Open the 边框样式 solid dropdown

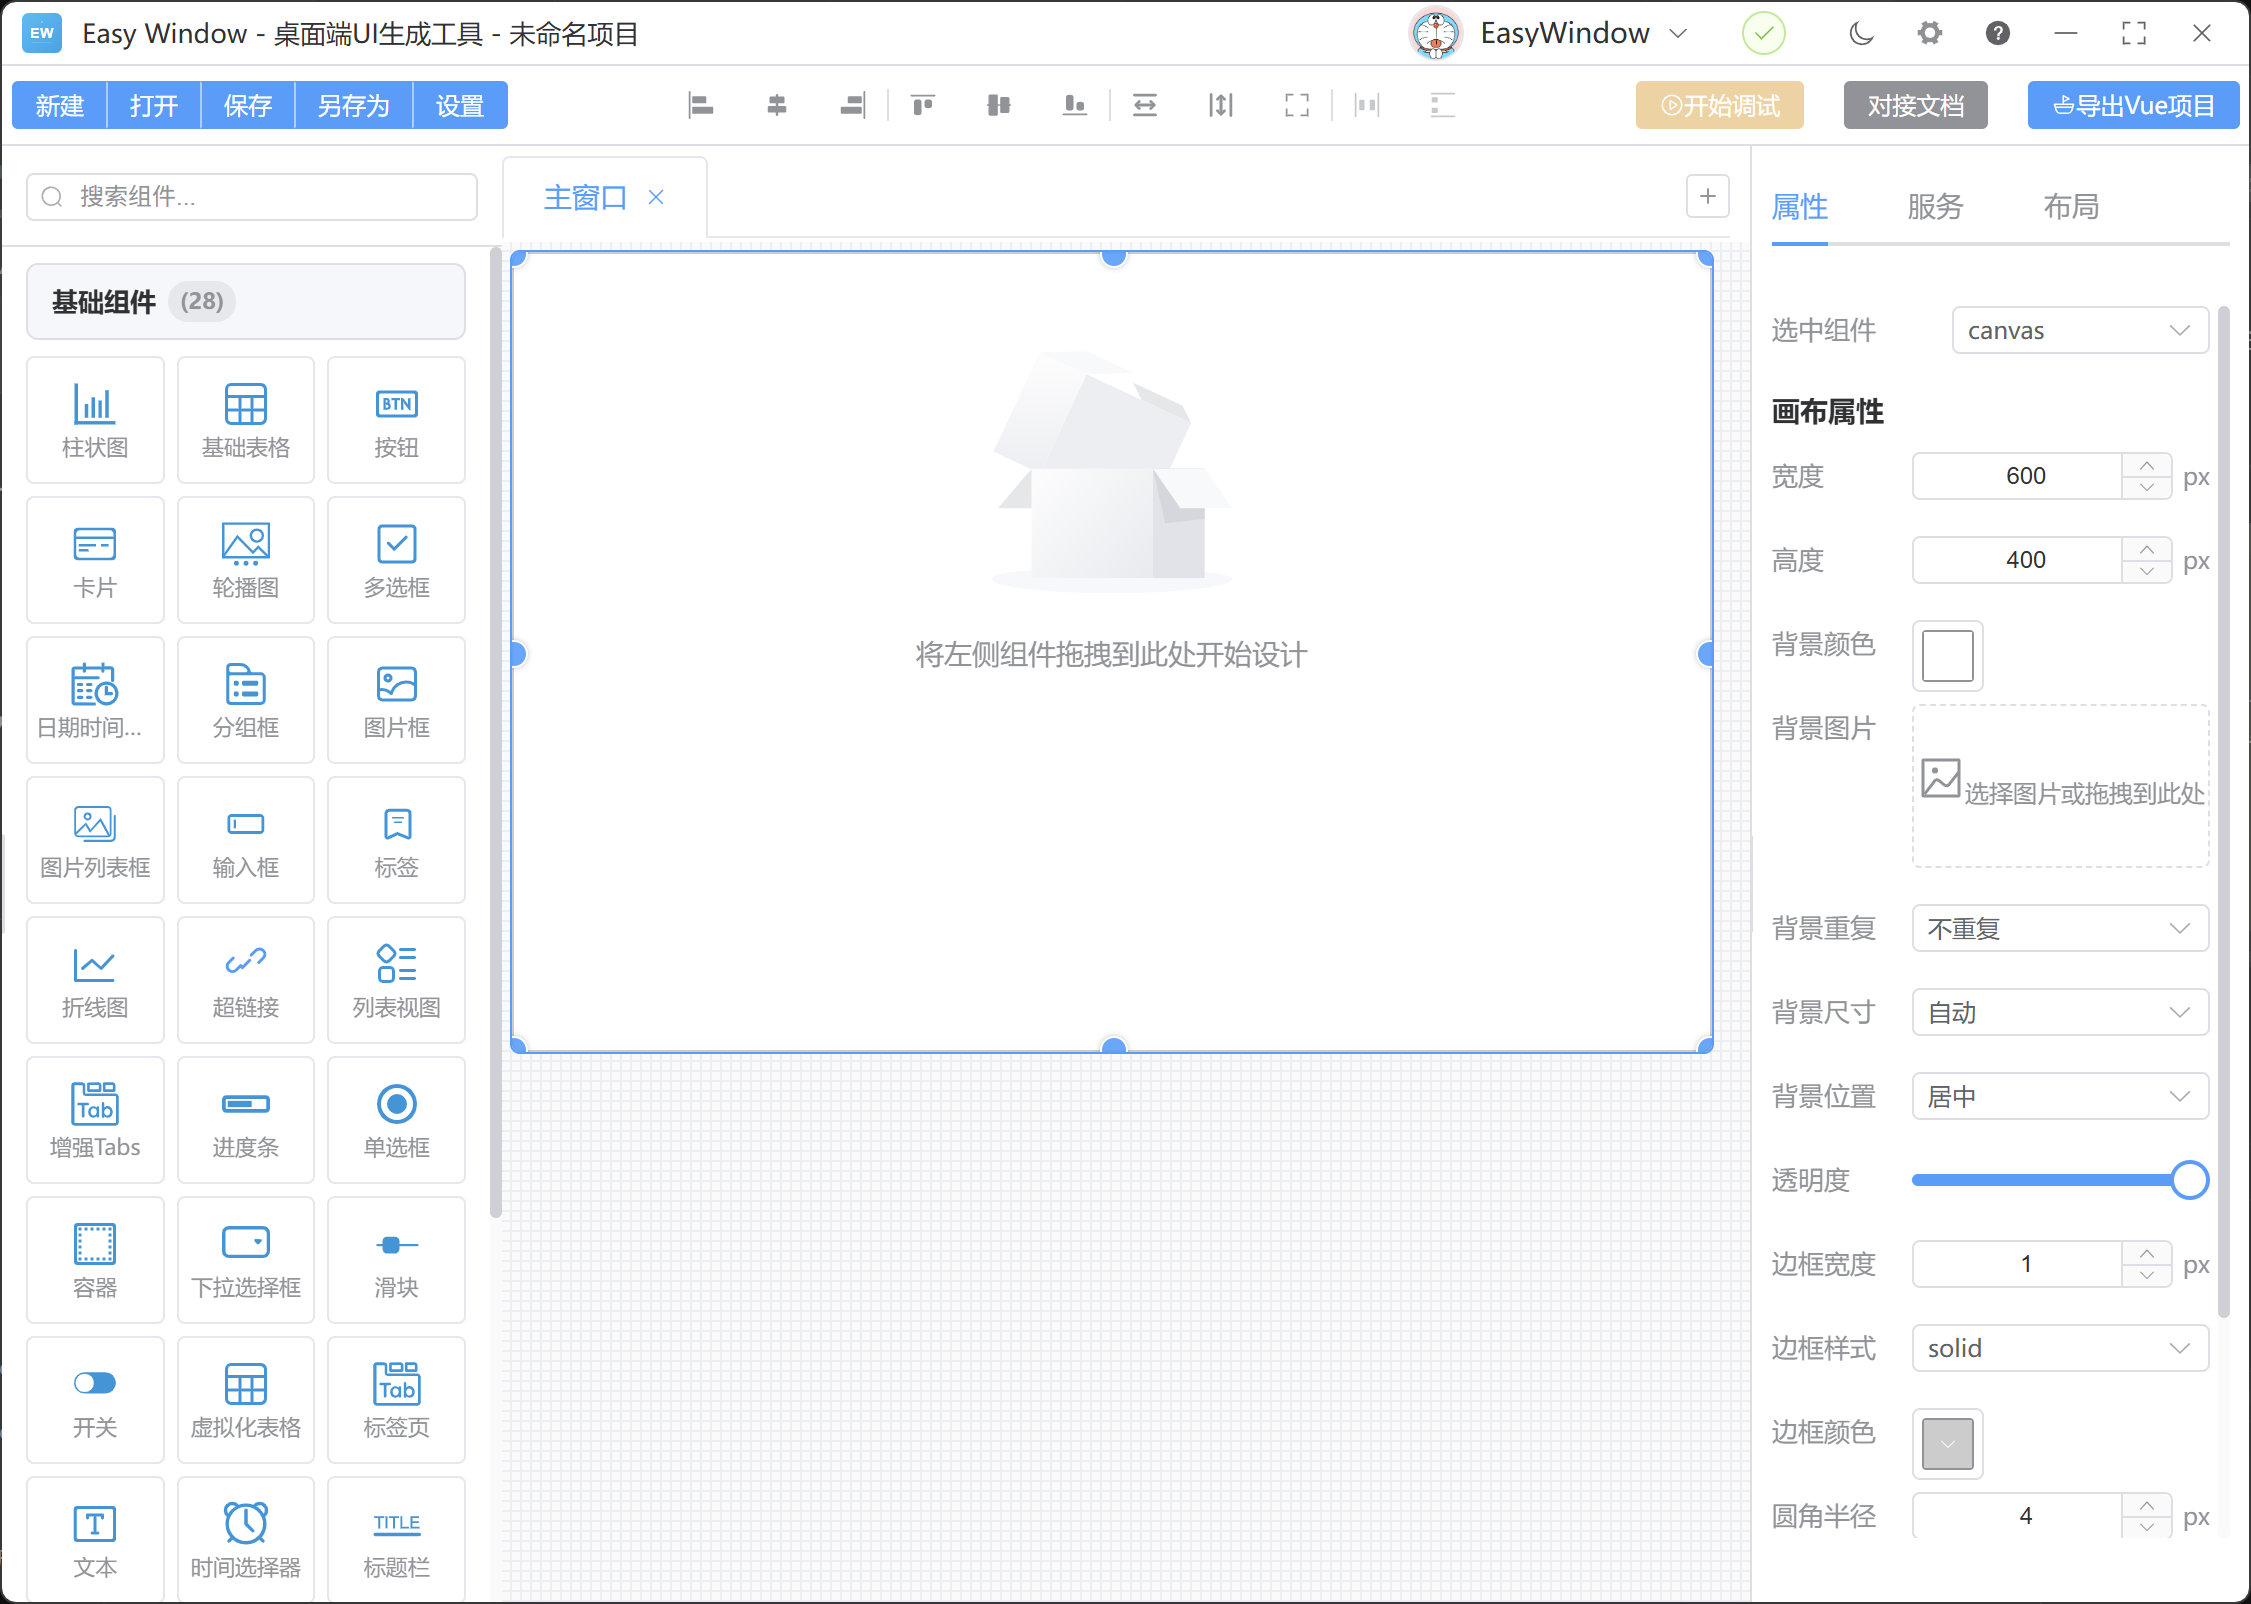coord(2059,1348)
